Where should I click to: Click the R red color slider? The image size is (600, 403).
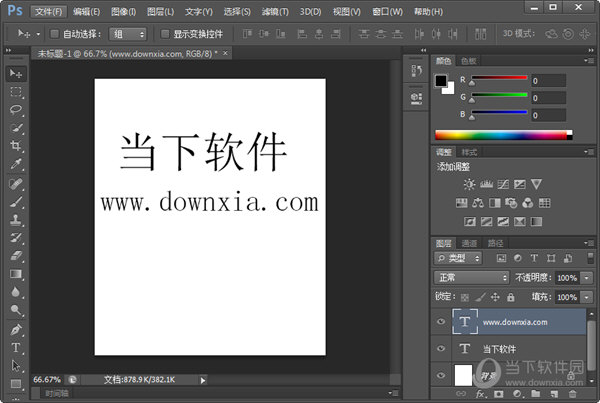tap(499, 78)
